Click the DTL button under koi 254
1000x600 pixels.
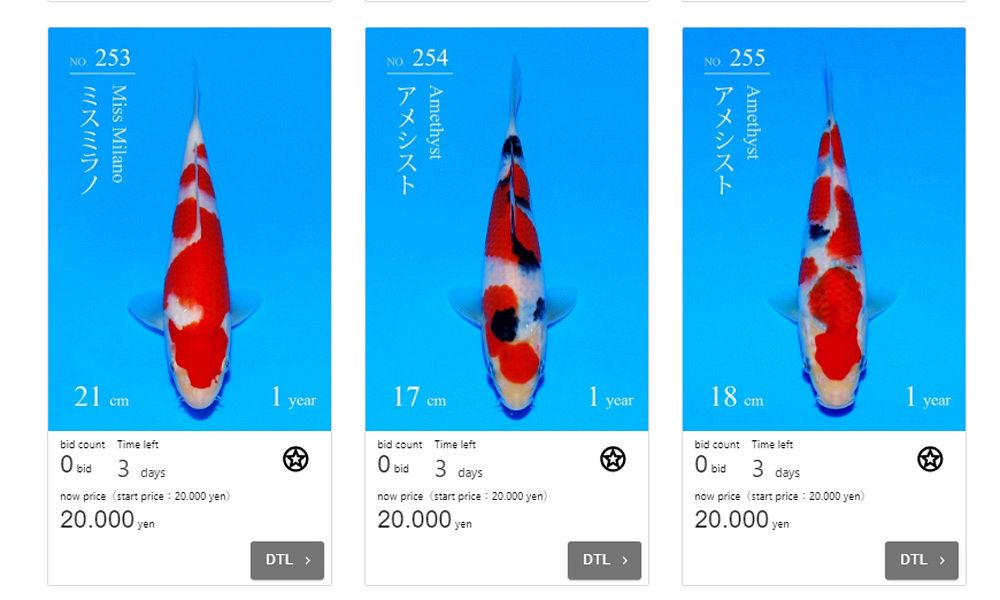pos(604,560)
